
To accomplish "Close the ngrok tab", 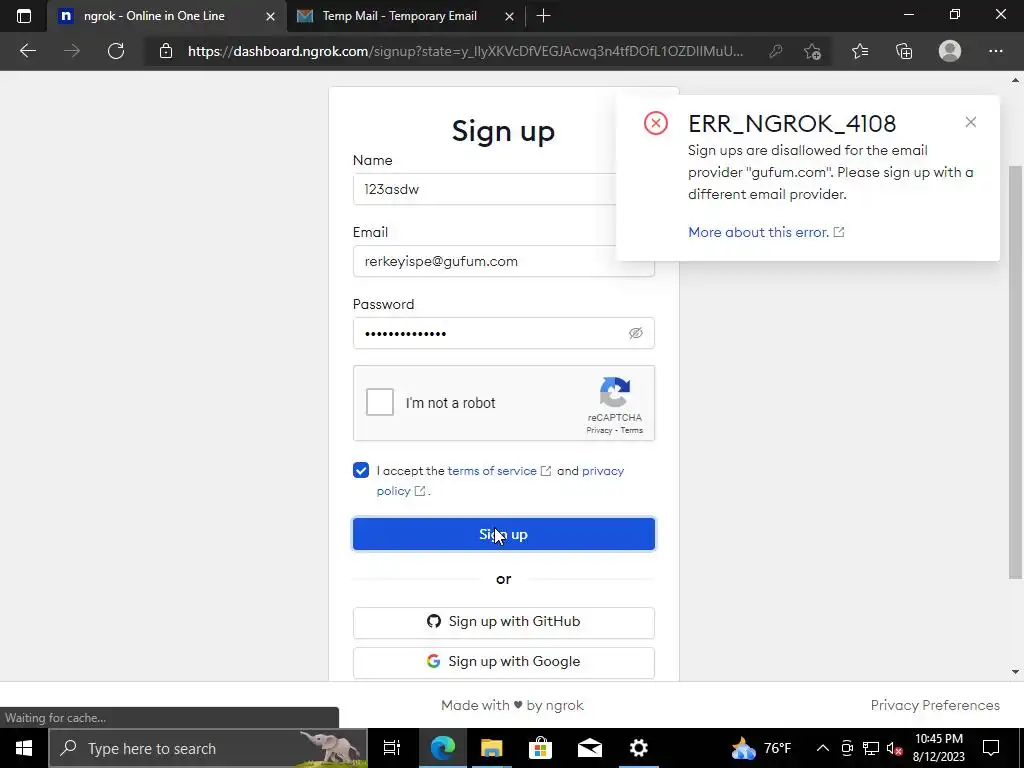I will click(270, 16).
